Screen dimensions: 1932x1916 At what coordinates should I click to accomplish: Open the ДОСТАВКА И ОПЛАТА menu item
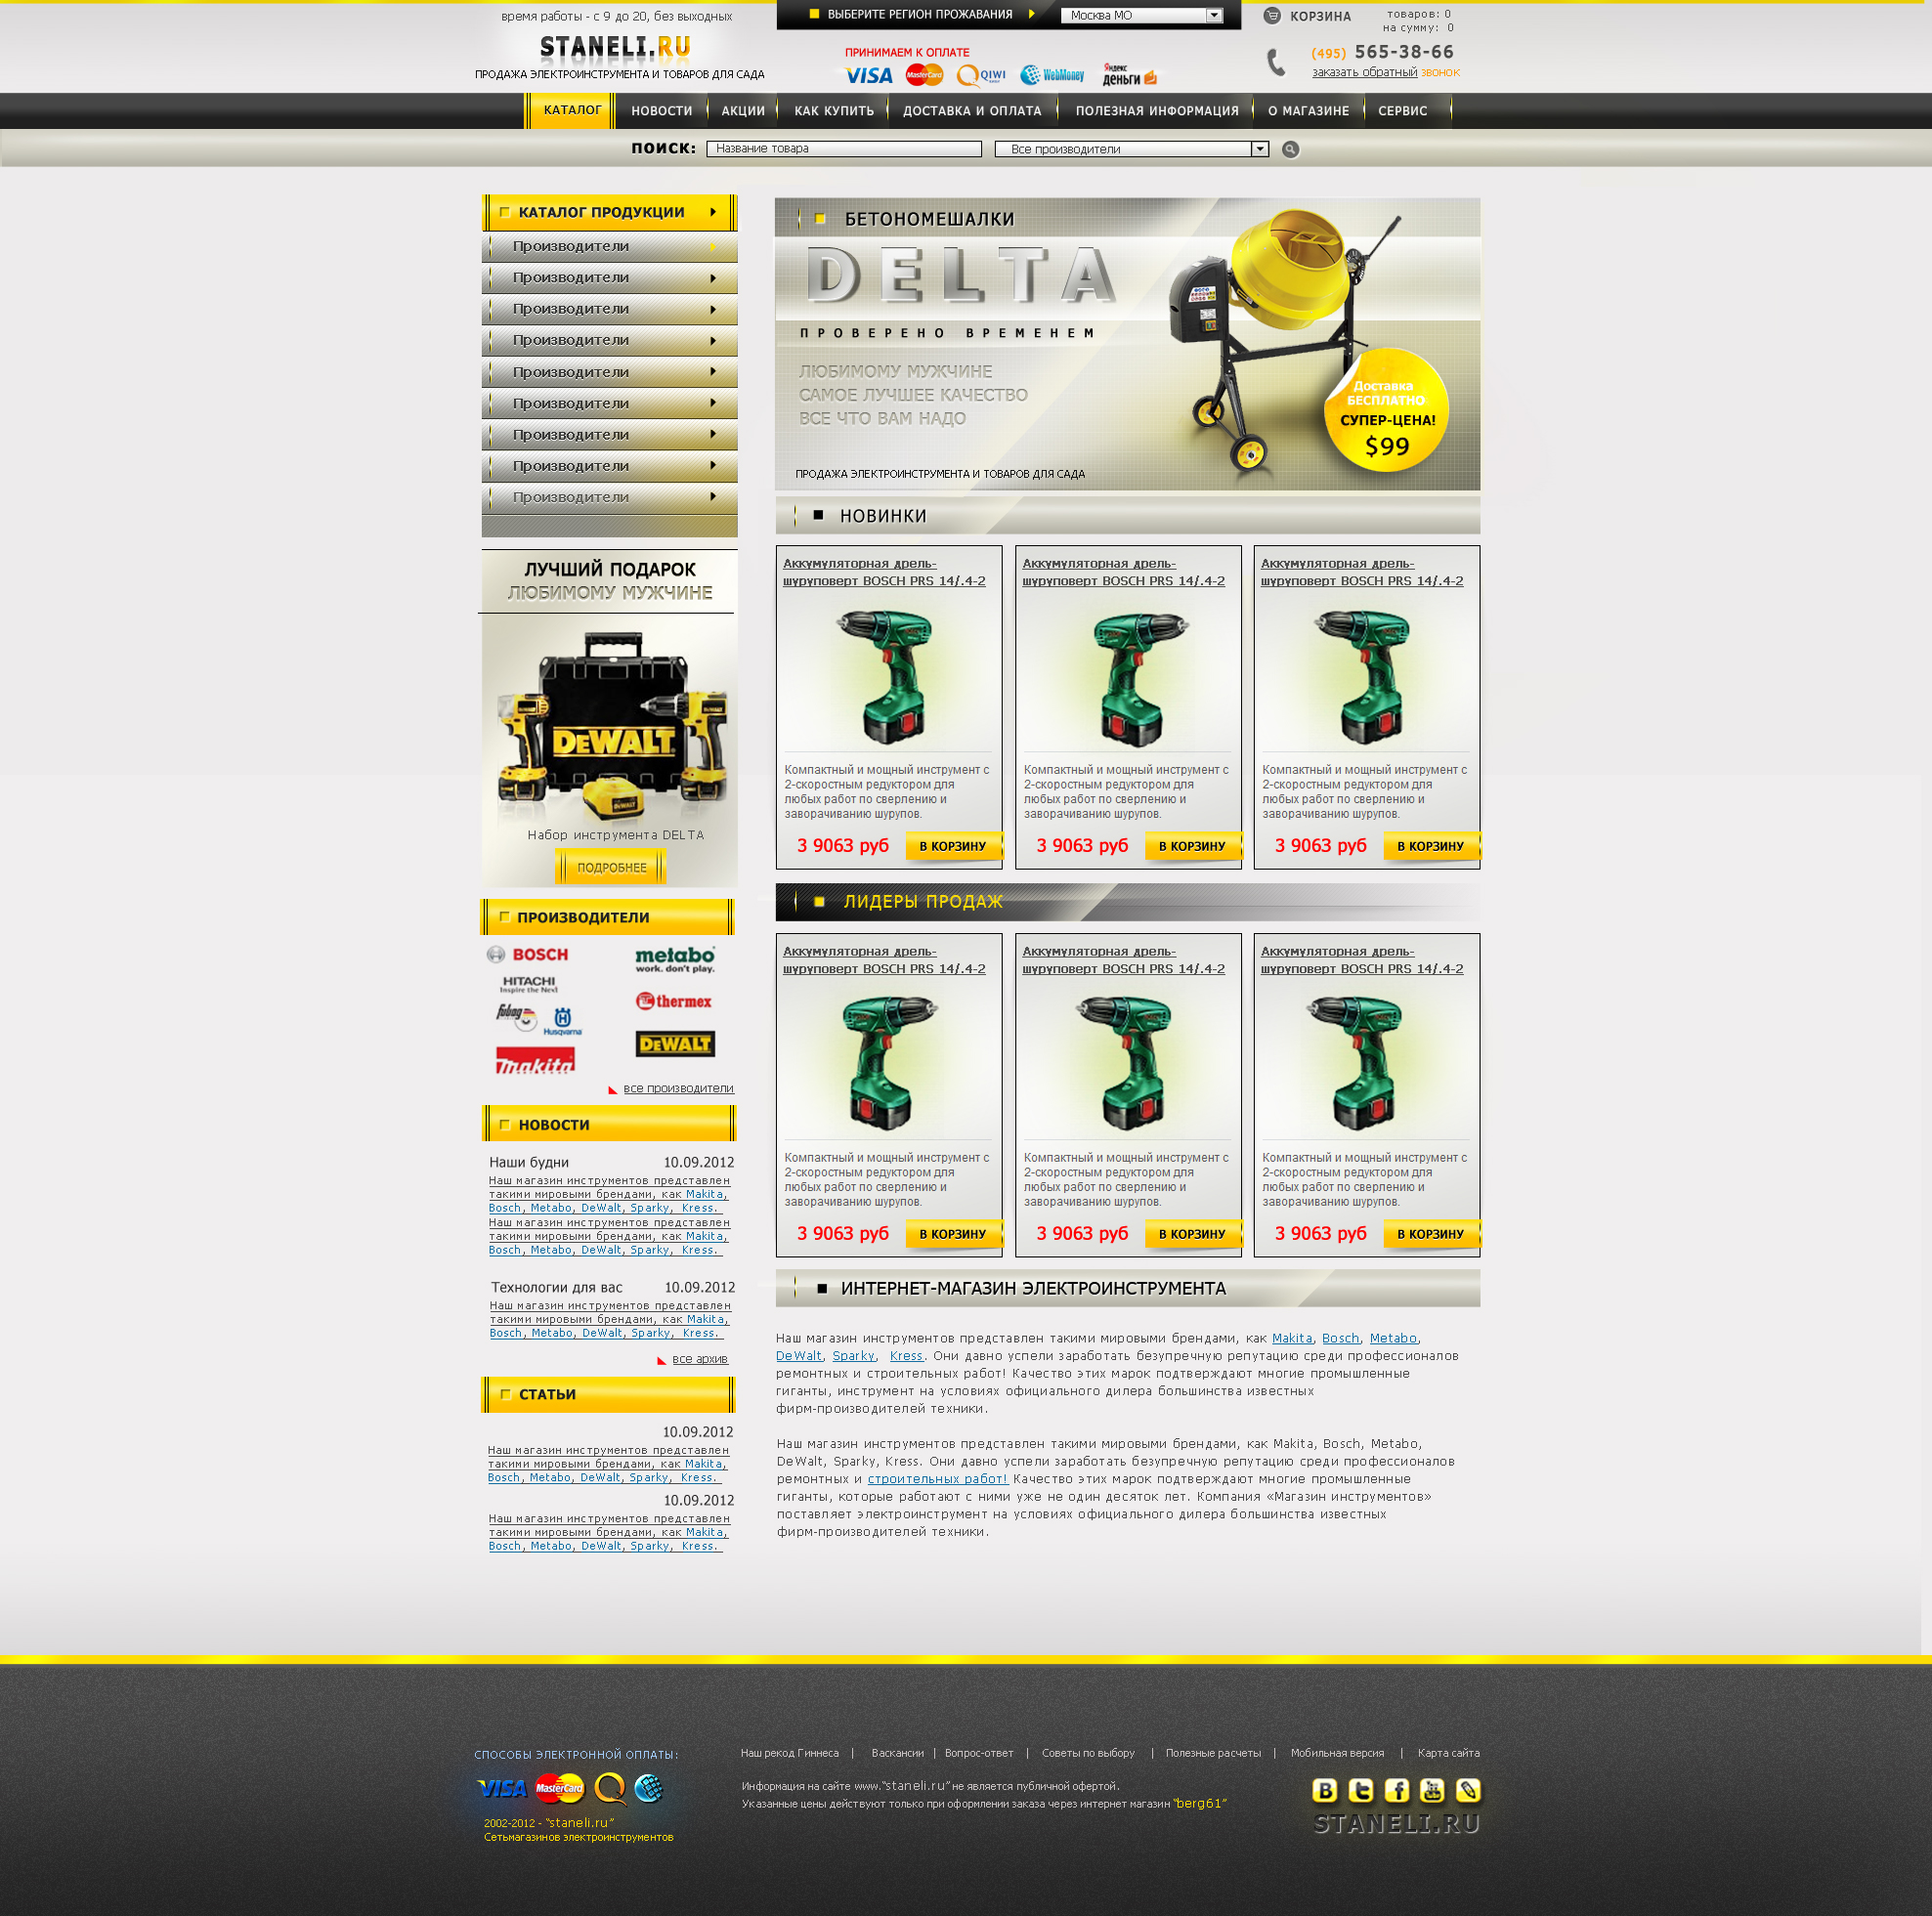coord(972,111)
